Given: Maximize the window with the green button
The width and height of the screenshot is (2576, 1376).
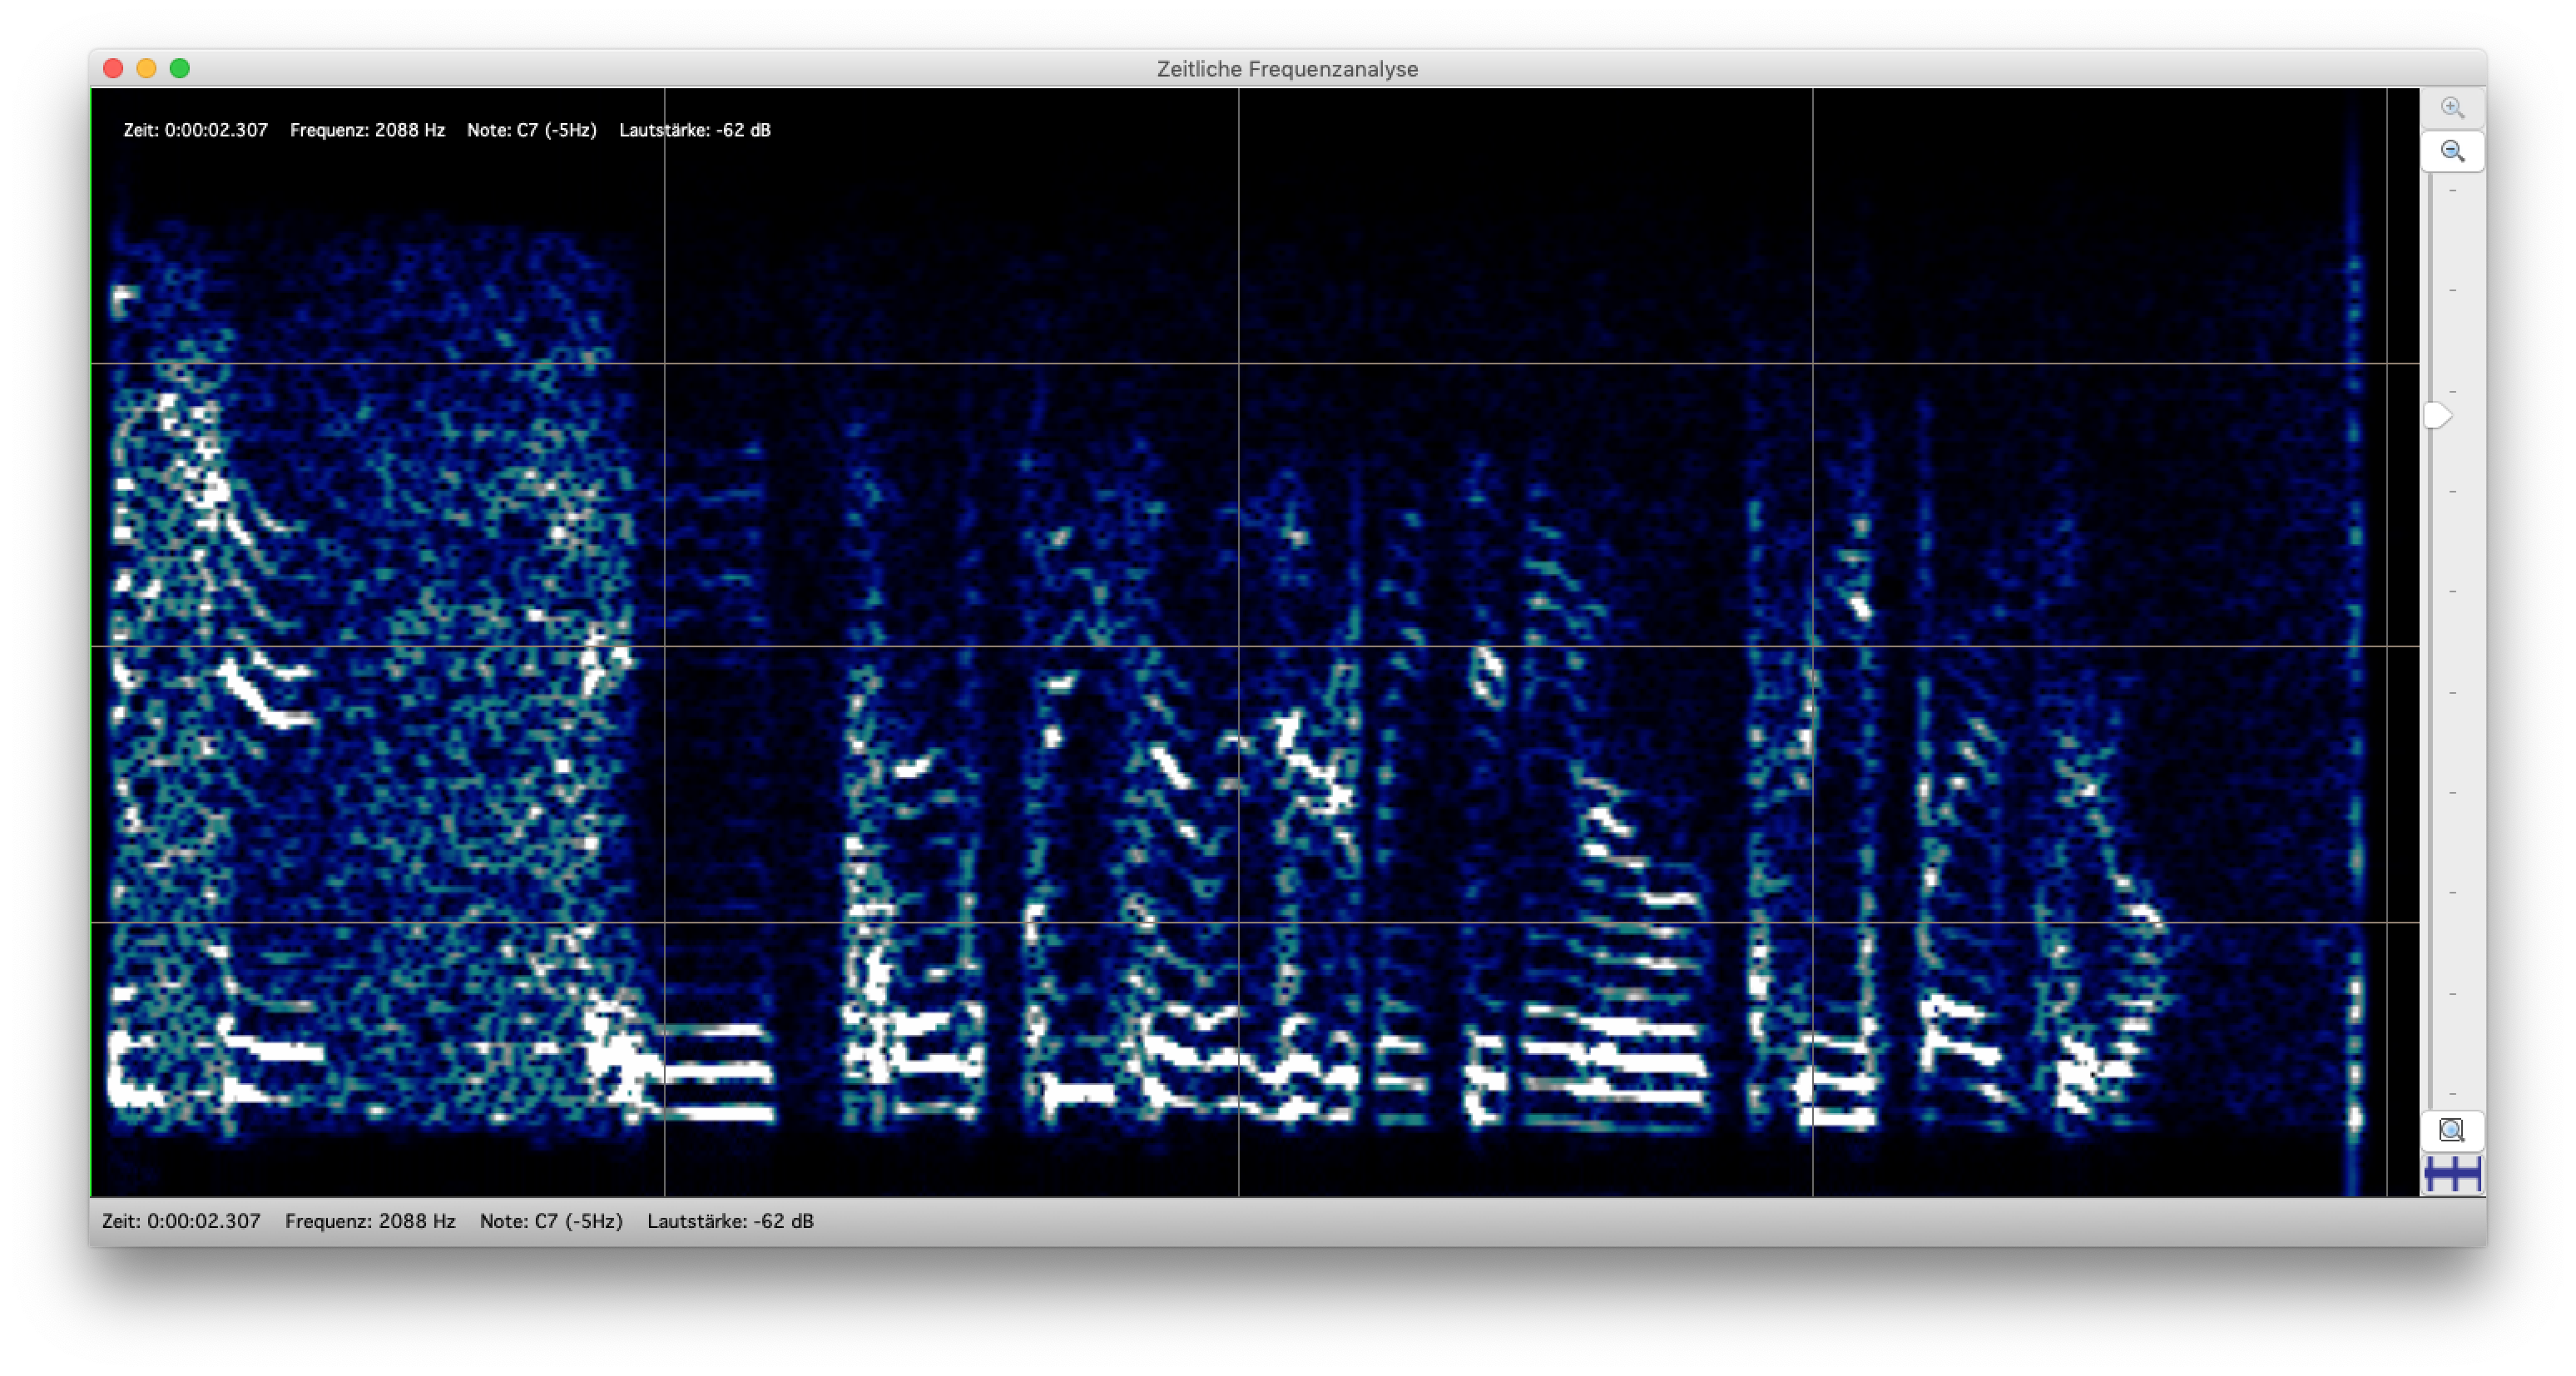Looking at the screenshot, I should tap(180, 69).
